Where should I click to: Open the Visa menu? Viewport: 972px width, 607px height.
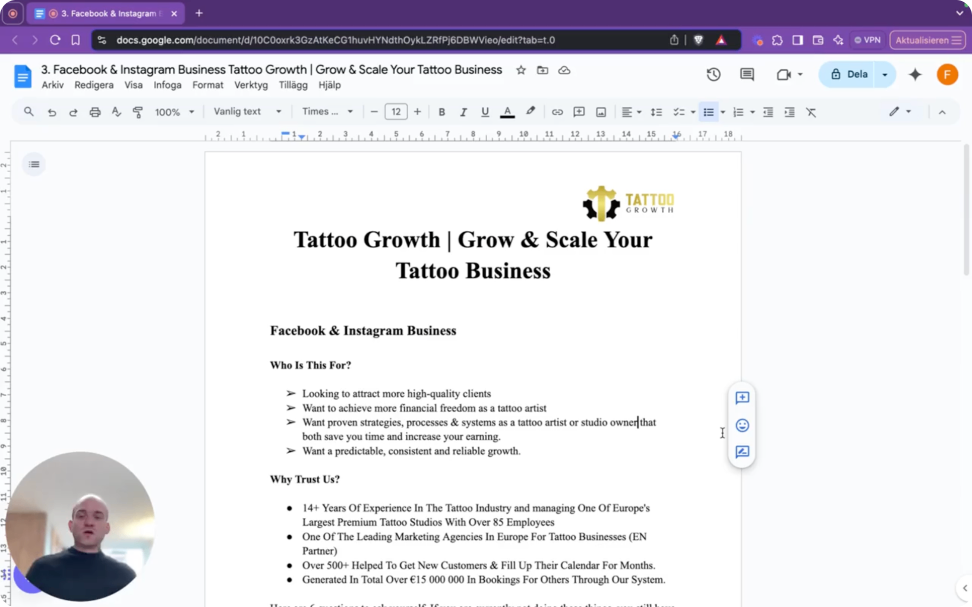click(133, 85)
